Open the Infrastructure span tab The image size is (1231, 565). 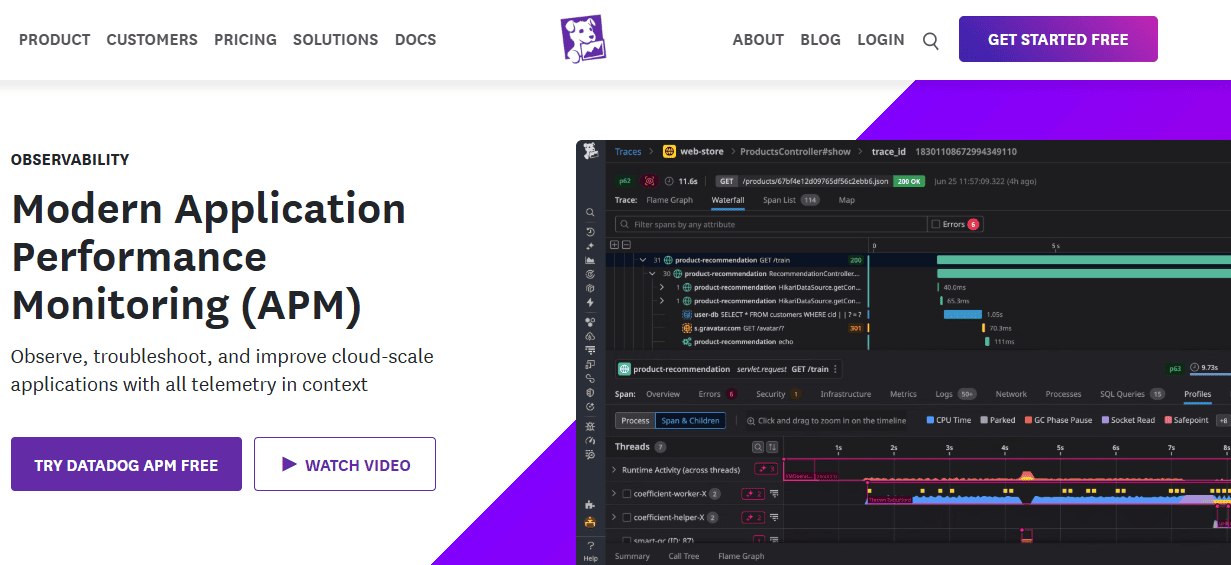(846, 394)
